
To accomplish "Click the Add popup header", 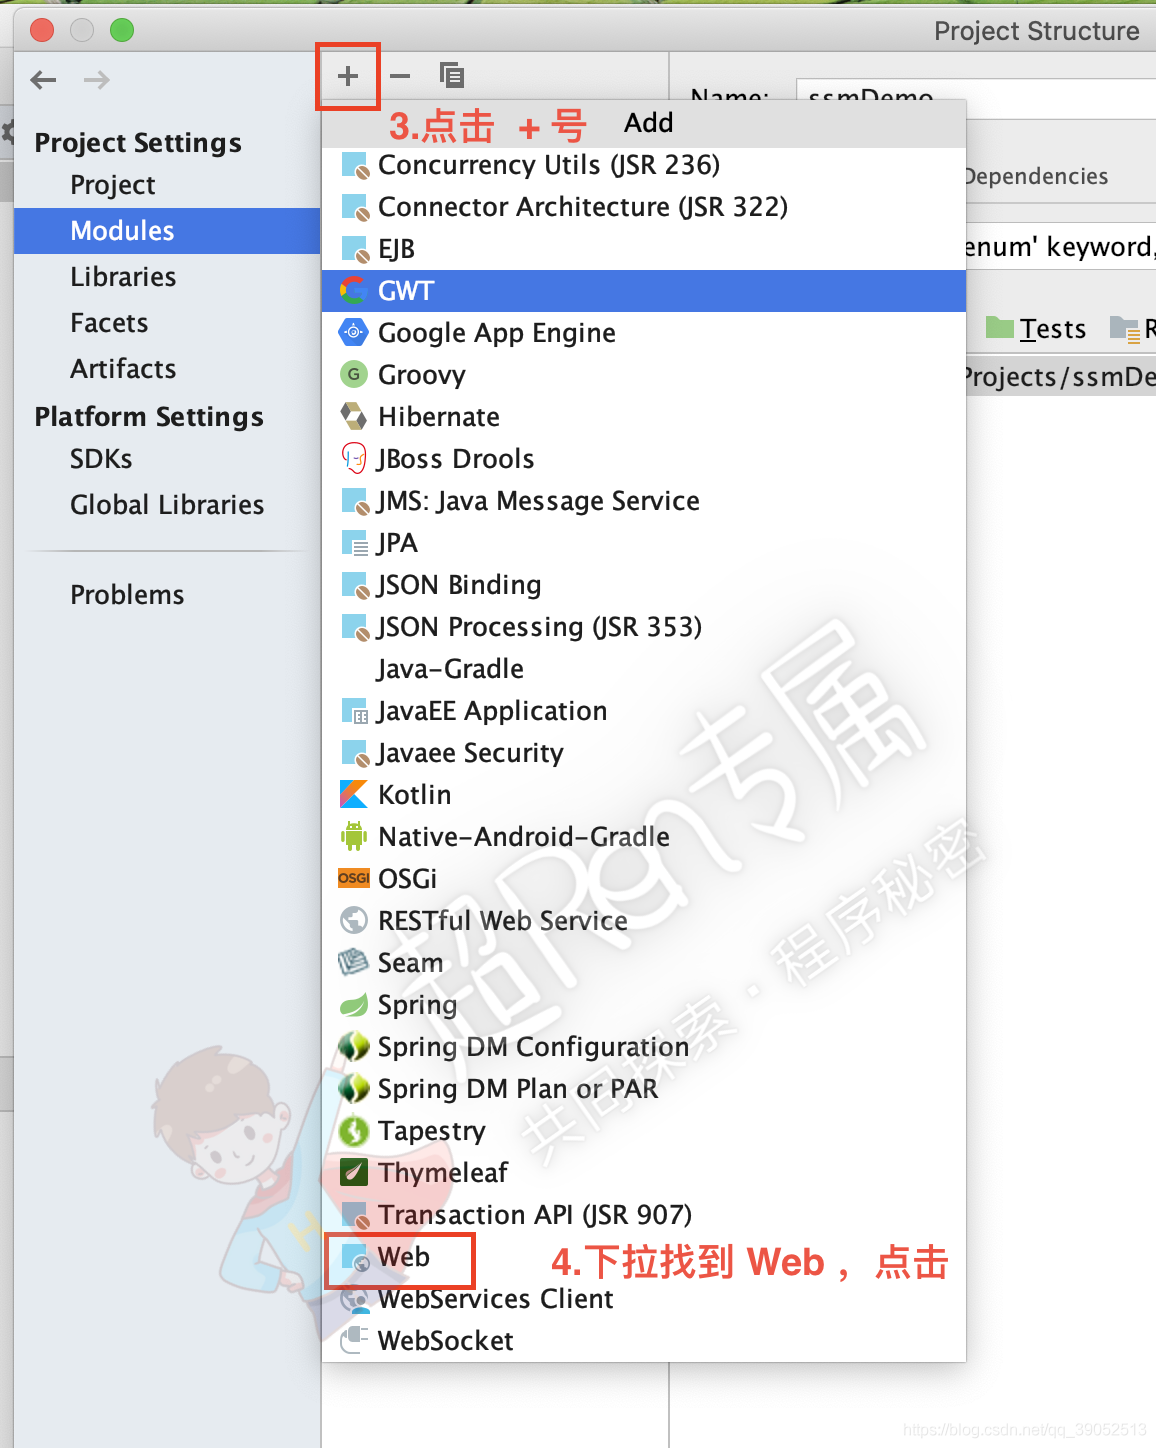I will tap(644, 123).
